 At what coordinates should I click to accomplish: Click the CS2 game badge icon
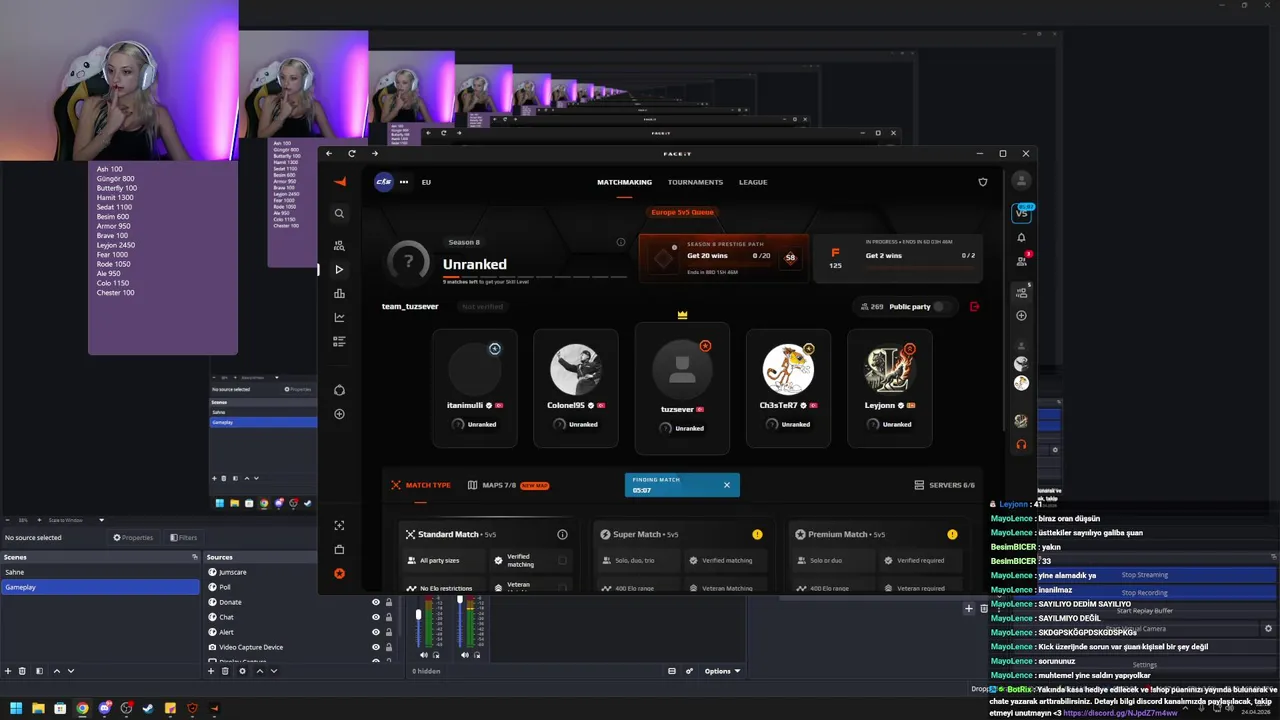pos(384,182)
